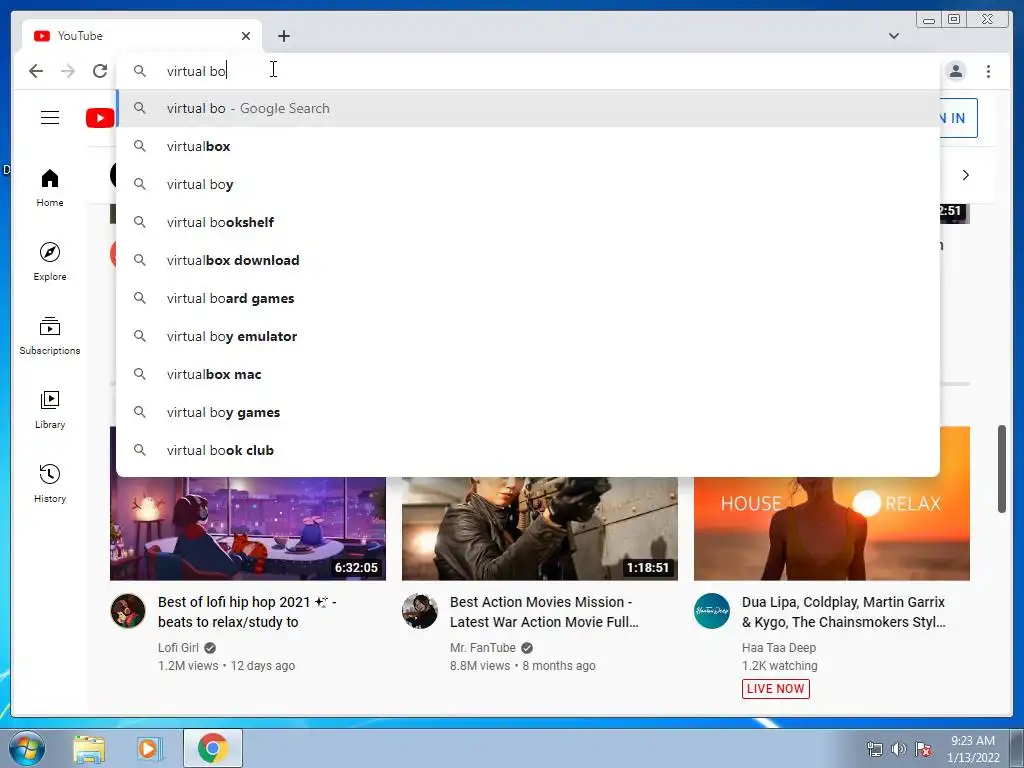Visit the Mr. FanTube channel name
Image resolution: width=1024 pixels, height=768 pixels.
click(x=483, y=648)
